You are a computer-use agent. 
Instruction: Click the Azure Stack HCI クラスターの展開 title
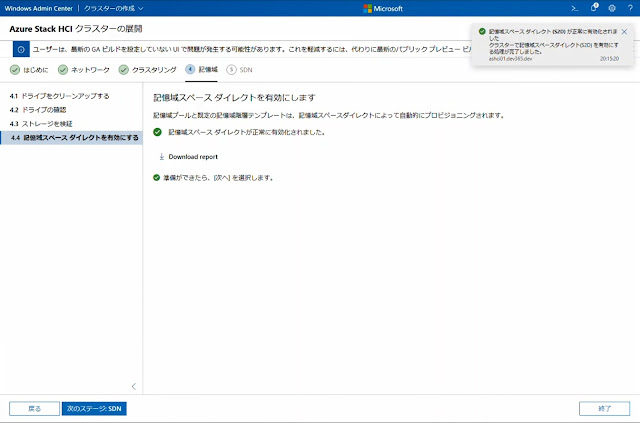[76, 29]
